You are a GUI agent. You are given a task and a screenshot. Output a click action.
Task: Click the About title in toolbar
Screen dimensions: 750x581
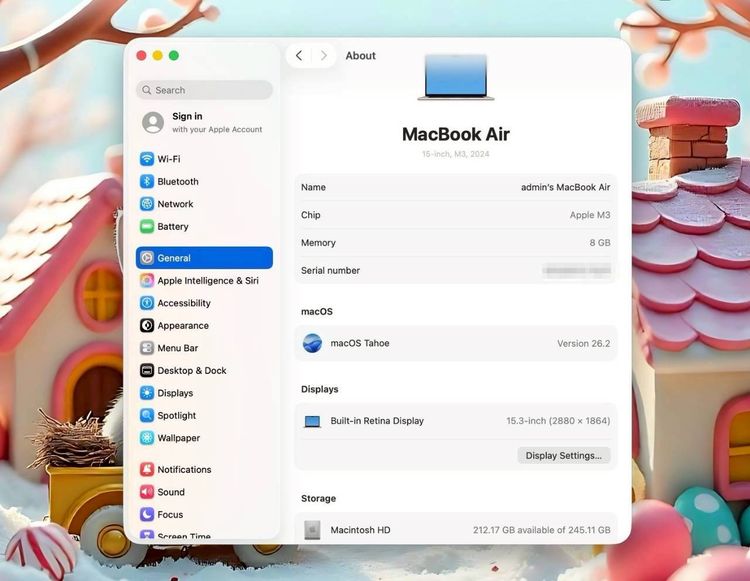(x=361, y=55)
